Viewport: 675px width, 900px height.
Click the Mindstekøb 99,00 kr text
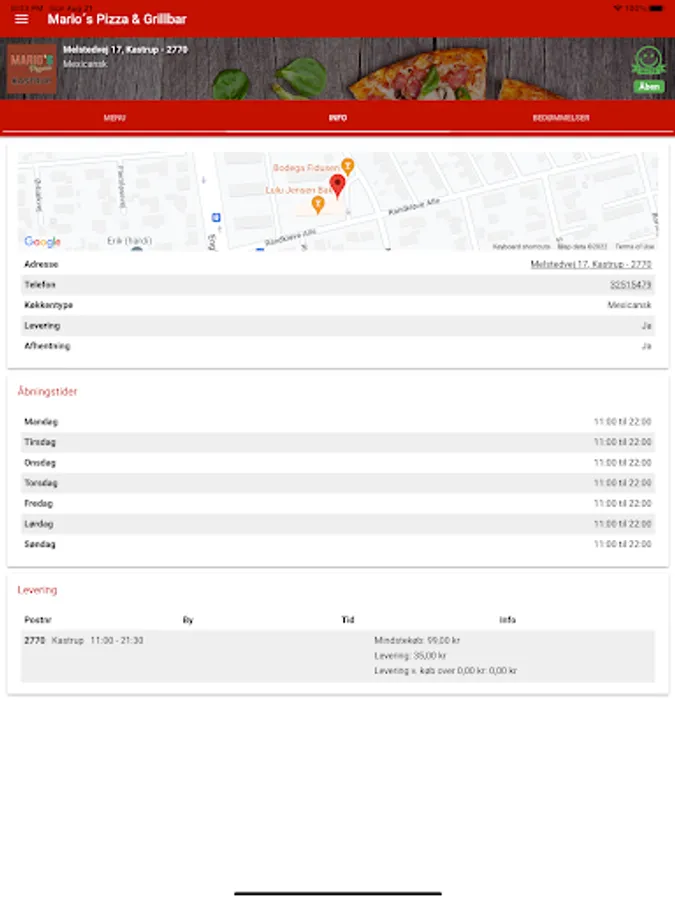(x=417, y=641)
